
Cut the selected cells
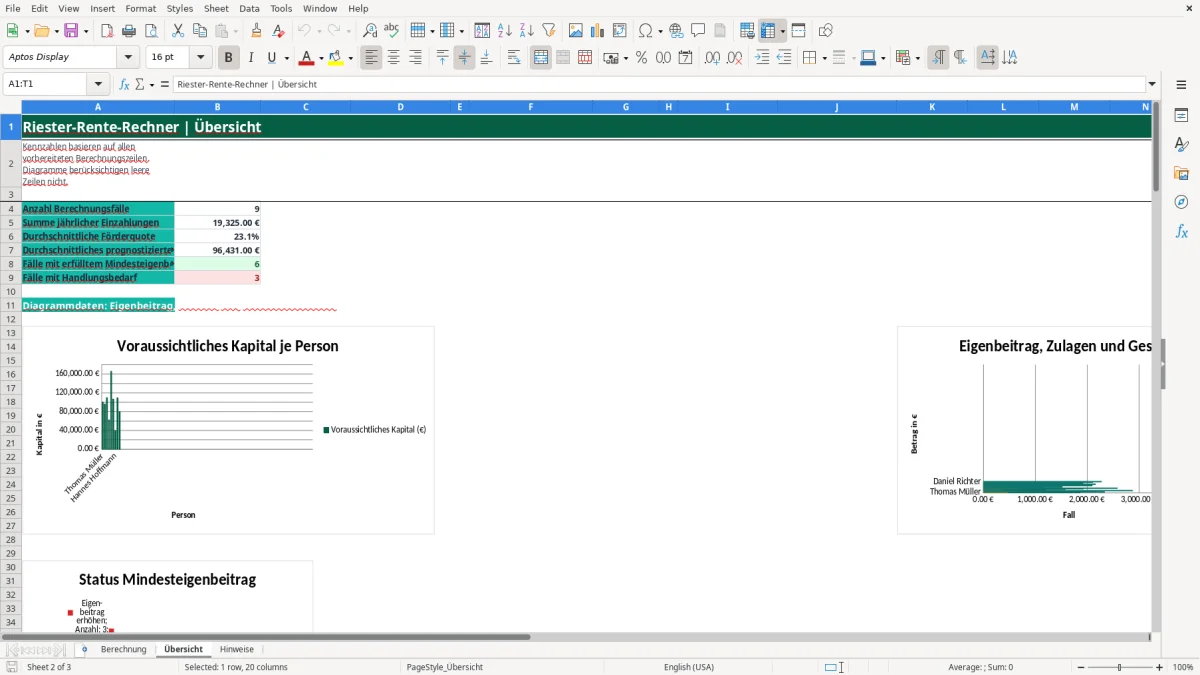click(x=177, y=31)
